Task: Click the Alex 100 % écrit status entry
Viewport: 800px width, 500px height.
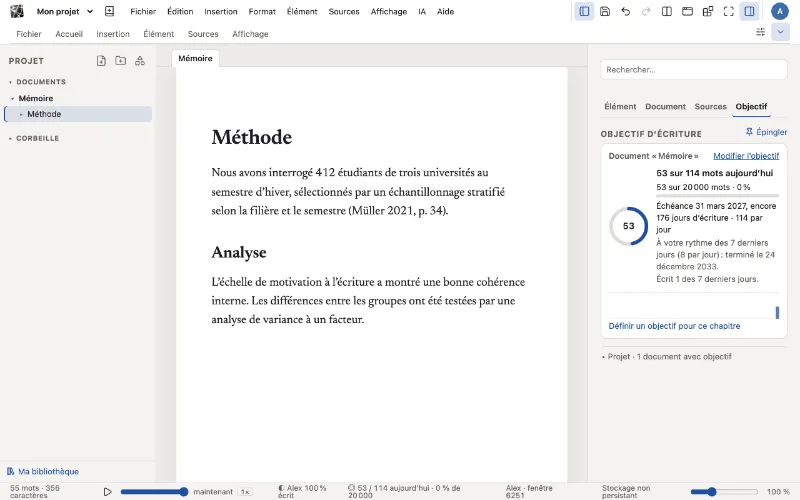Action: click(x=302, y=491)
